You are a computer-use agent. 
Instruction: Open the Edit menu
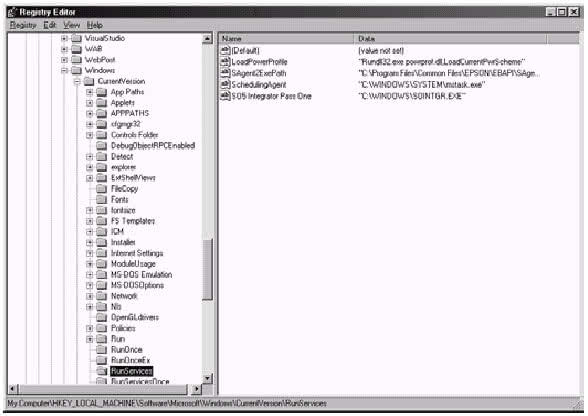(50, 25)
